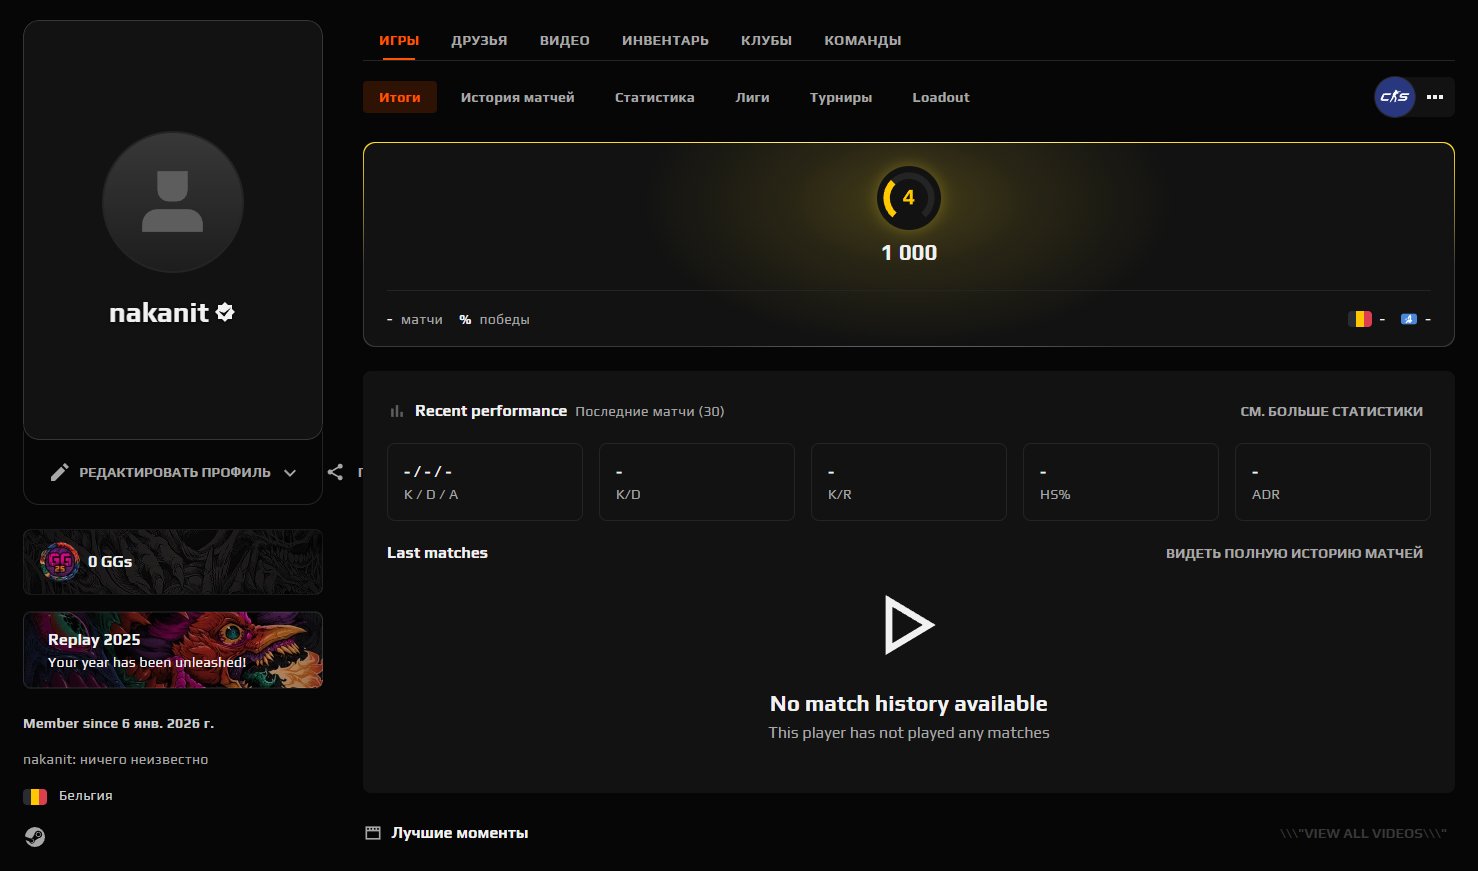Click the default profile avatar
The height and width of the screenshot is (871, 1478).
click(x=173, y=202)
